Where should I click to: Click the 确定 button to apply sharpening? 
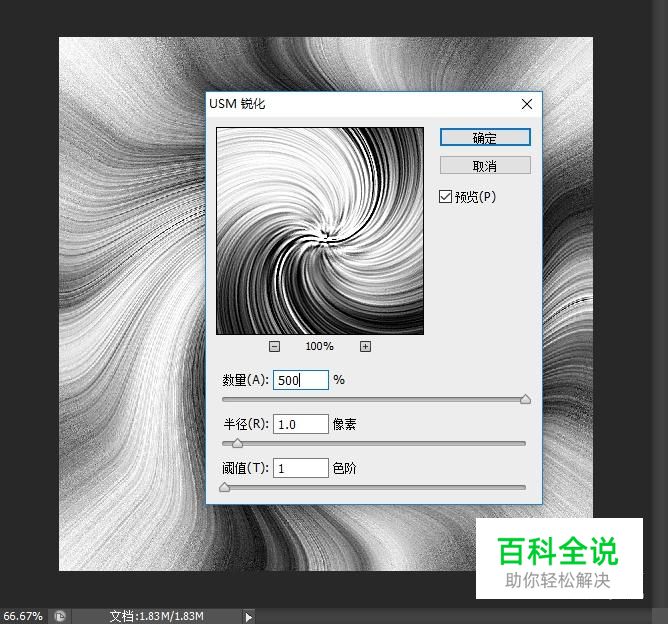(x=485, y=138)
